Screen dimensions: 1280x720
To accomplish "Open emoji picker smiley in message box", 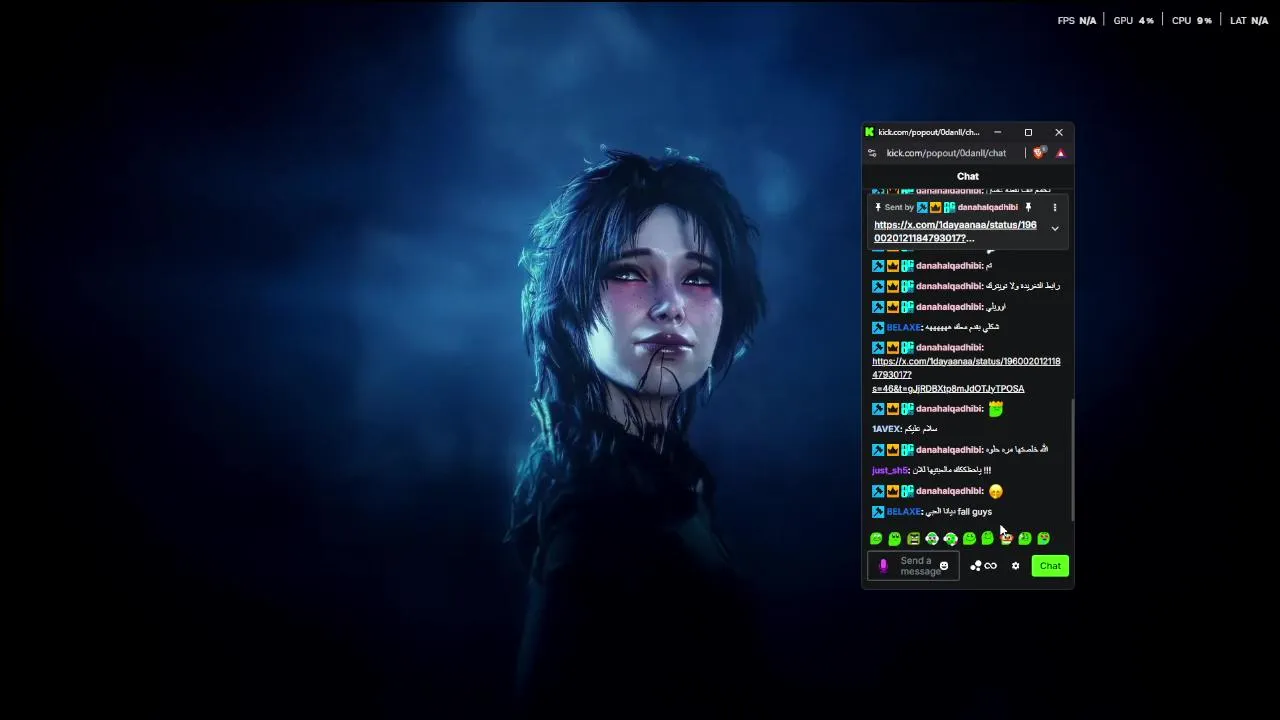I will coord(943,566).
